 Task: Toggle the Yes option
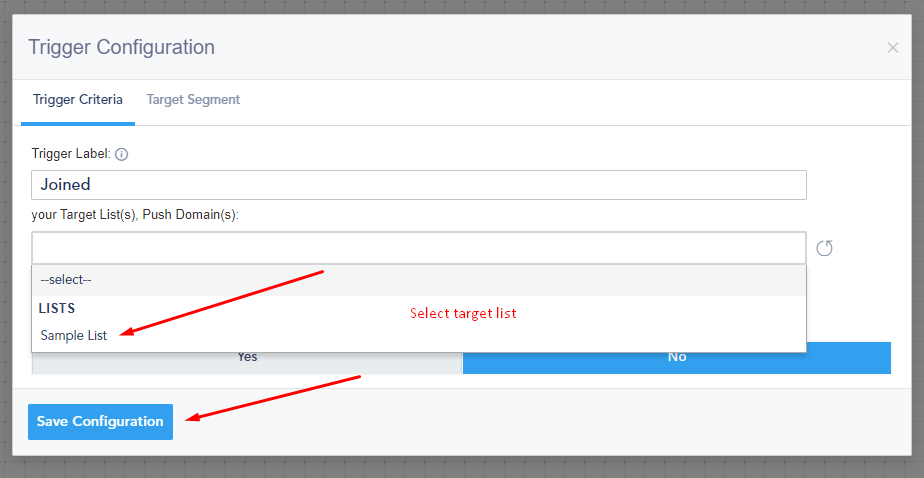[x=247, y=357]
